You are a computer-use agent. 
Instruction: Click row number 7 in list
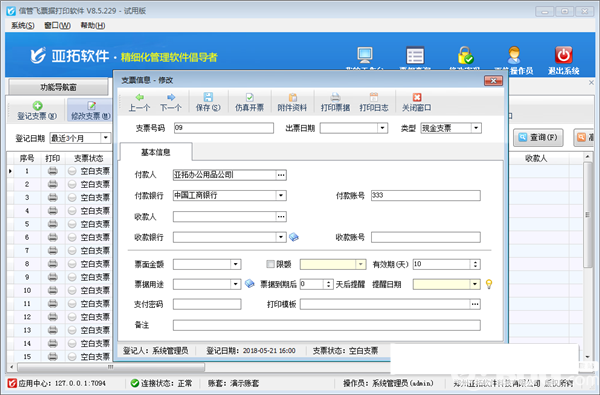click(27, 251)
